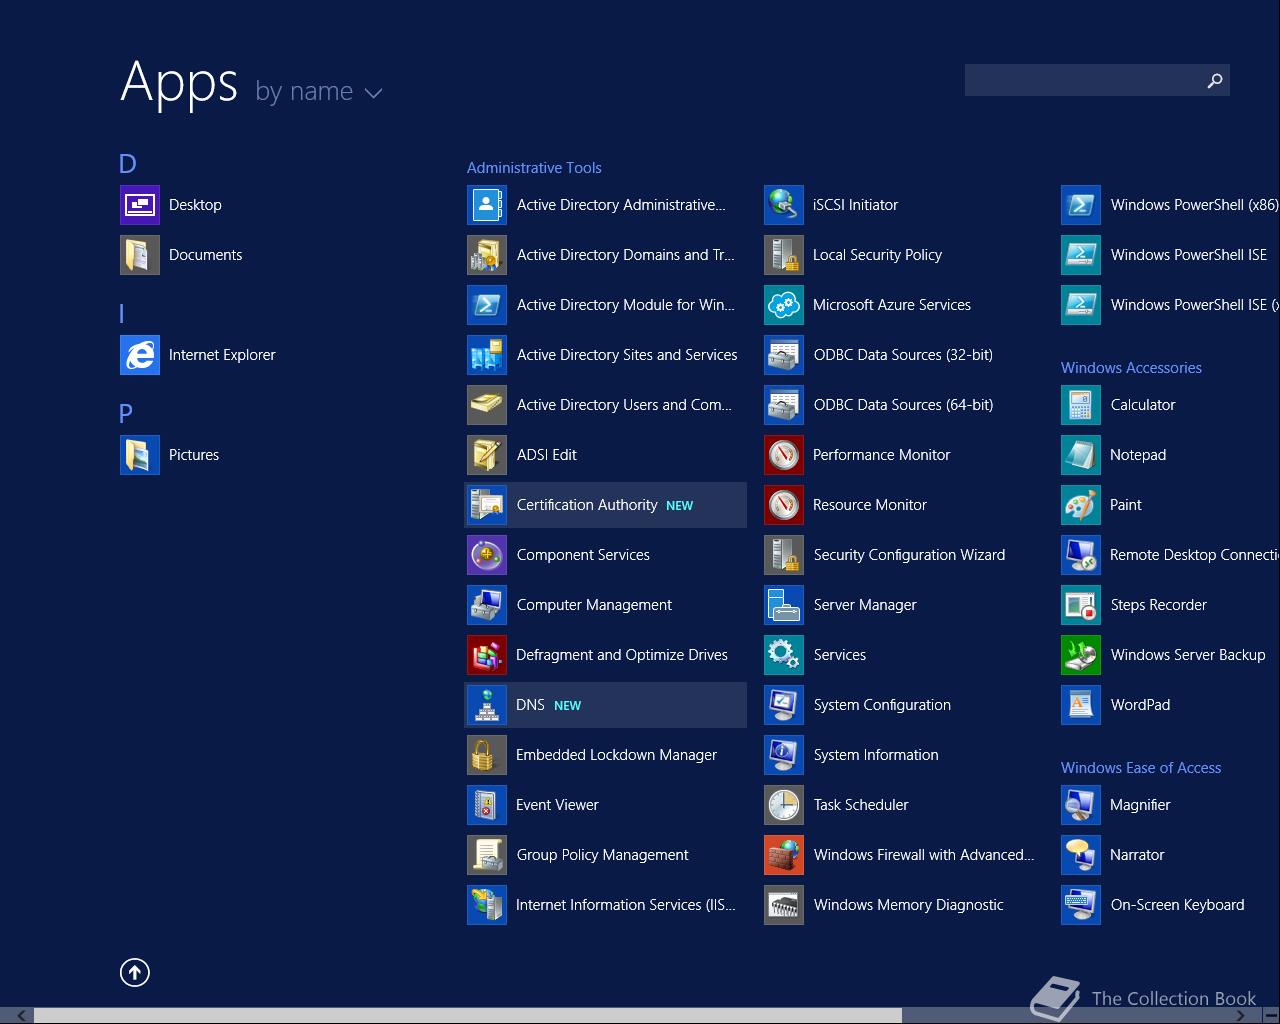Click the Apps search input field

point(1083,80)
